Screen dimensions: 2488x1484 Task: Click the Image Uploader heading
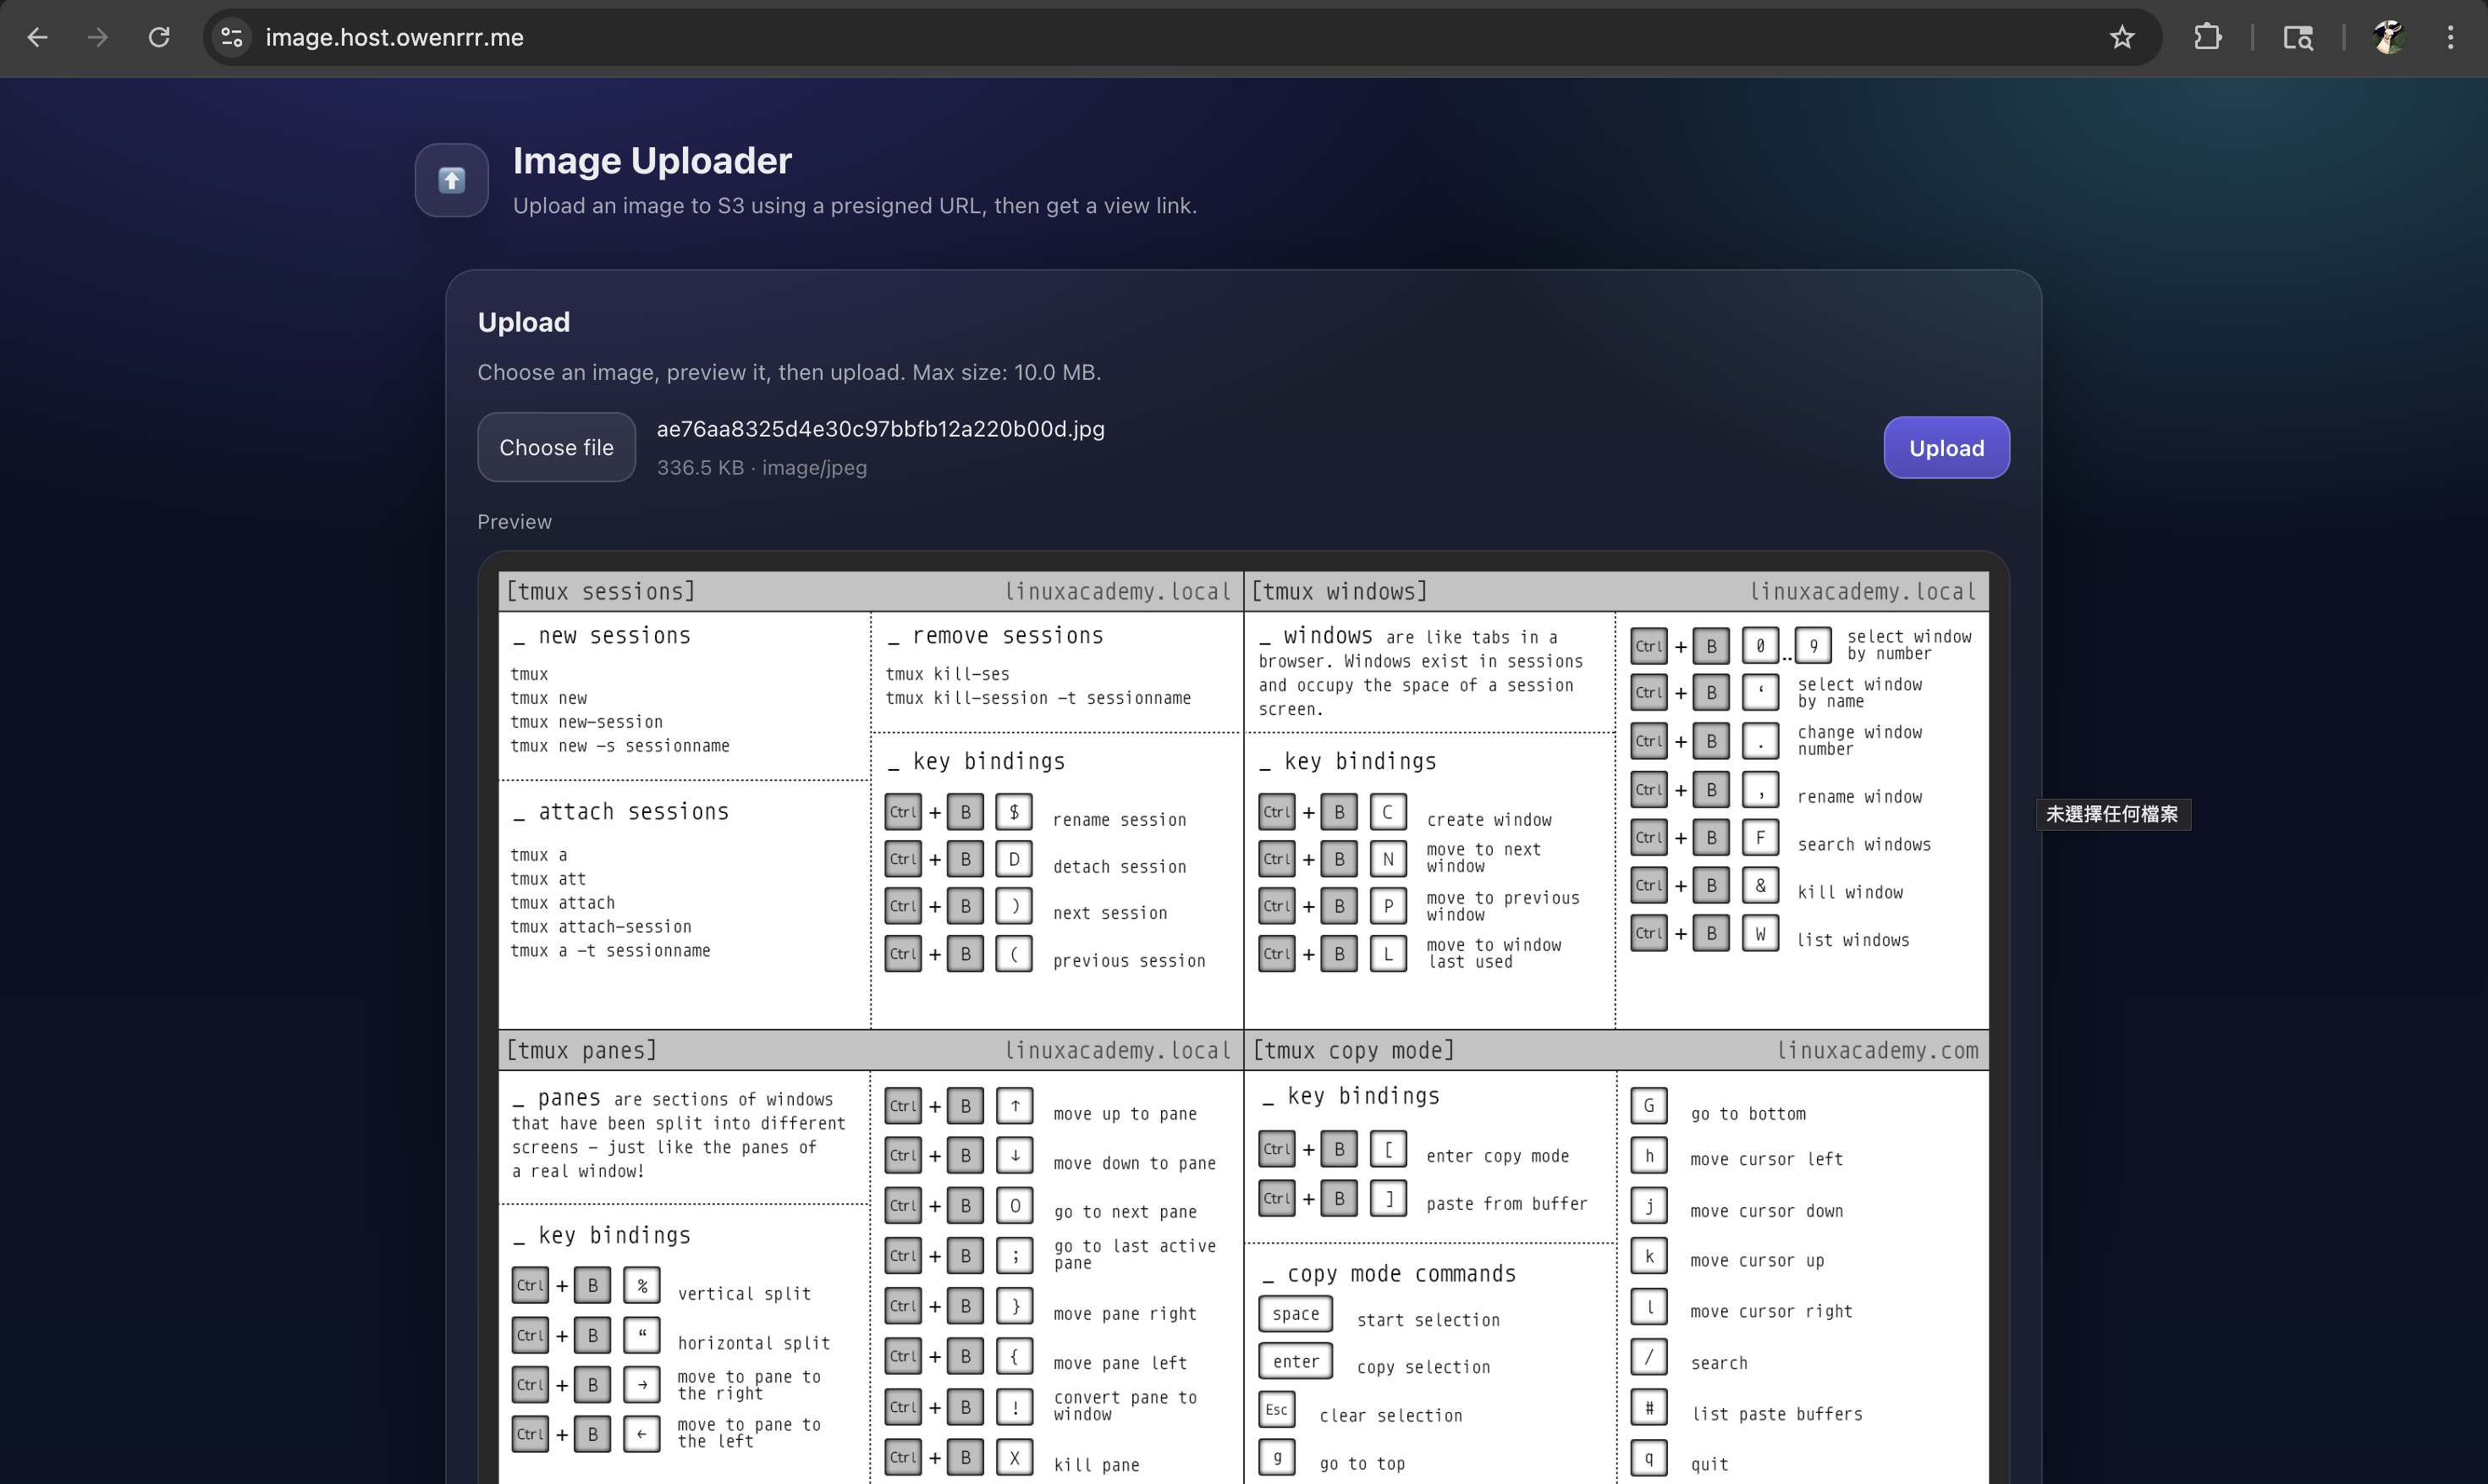(x=652, y=161)
